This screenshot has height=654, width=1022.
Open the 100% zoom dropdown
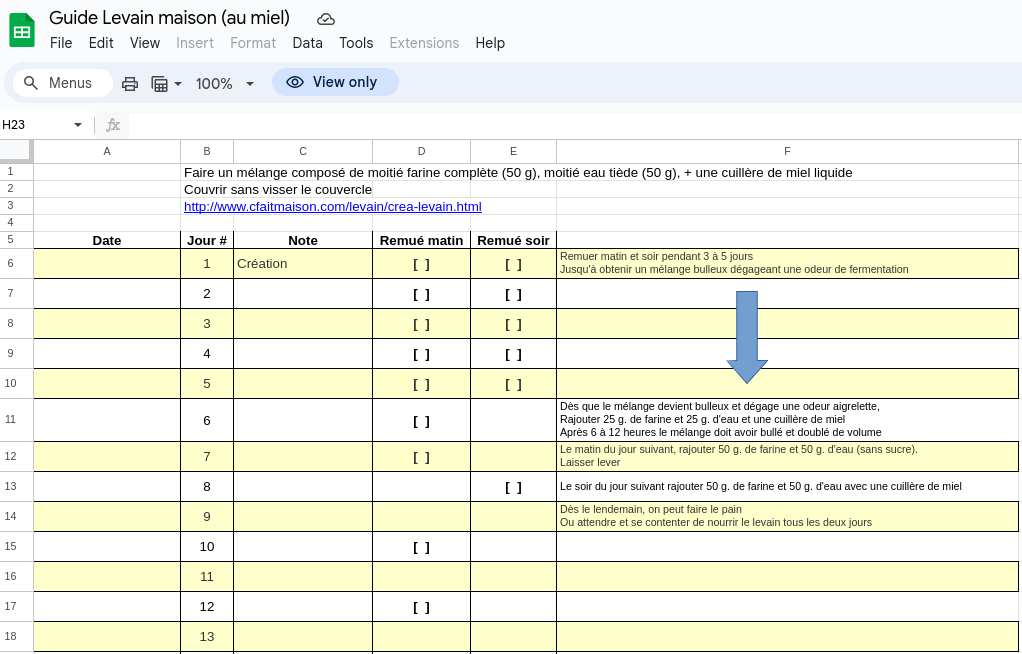[x=225, y=83]
